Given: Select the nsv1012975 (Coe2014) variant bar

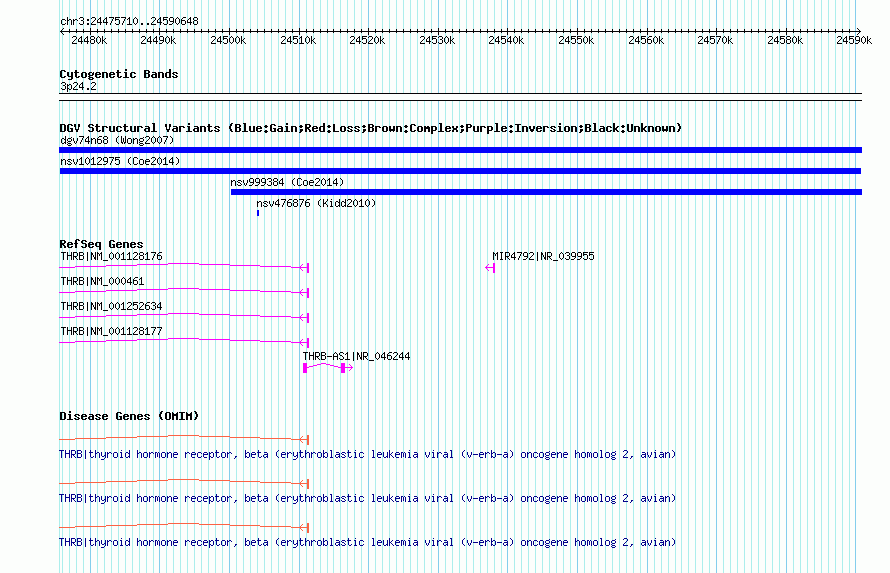Looking at the screenshot, I should coord(460,171).
